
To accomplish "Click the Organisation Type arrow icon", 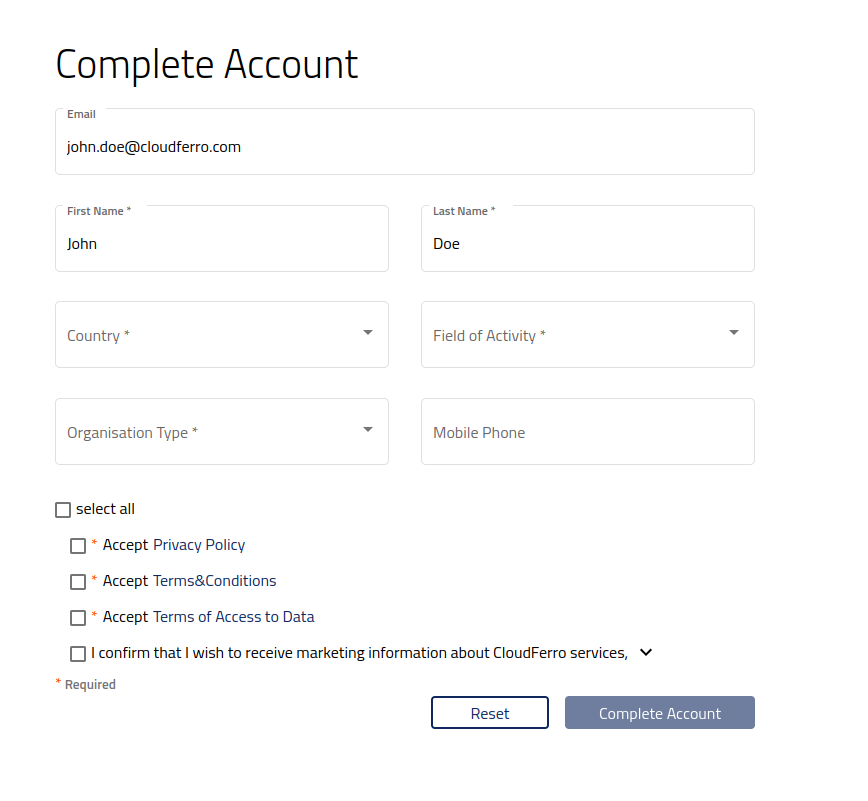I will click(368, 430).
